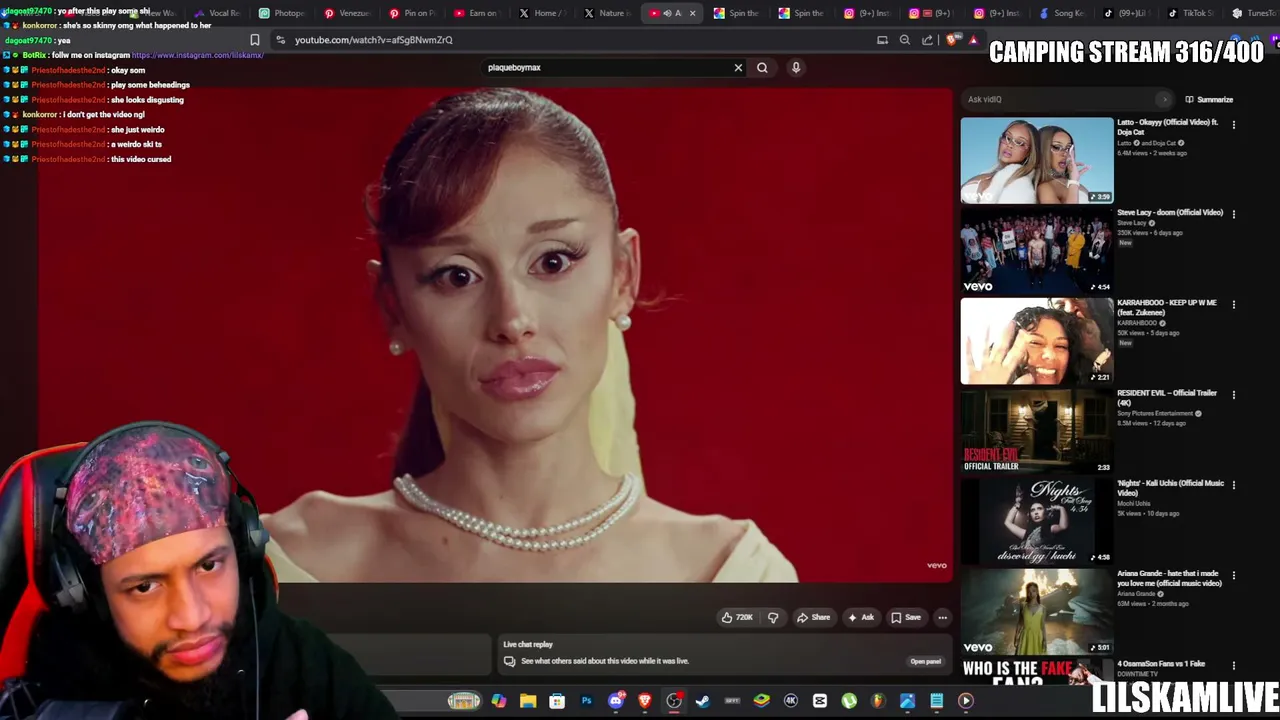The image size is (1280, 720).
Task: Open options menu for KARRAHBOOO video
Action: tap(1234, 304)
